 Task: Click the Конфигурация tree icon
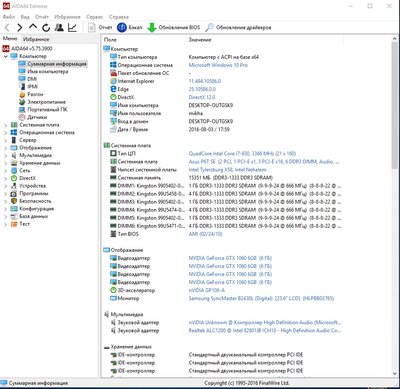(x=14, y=209)
